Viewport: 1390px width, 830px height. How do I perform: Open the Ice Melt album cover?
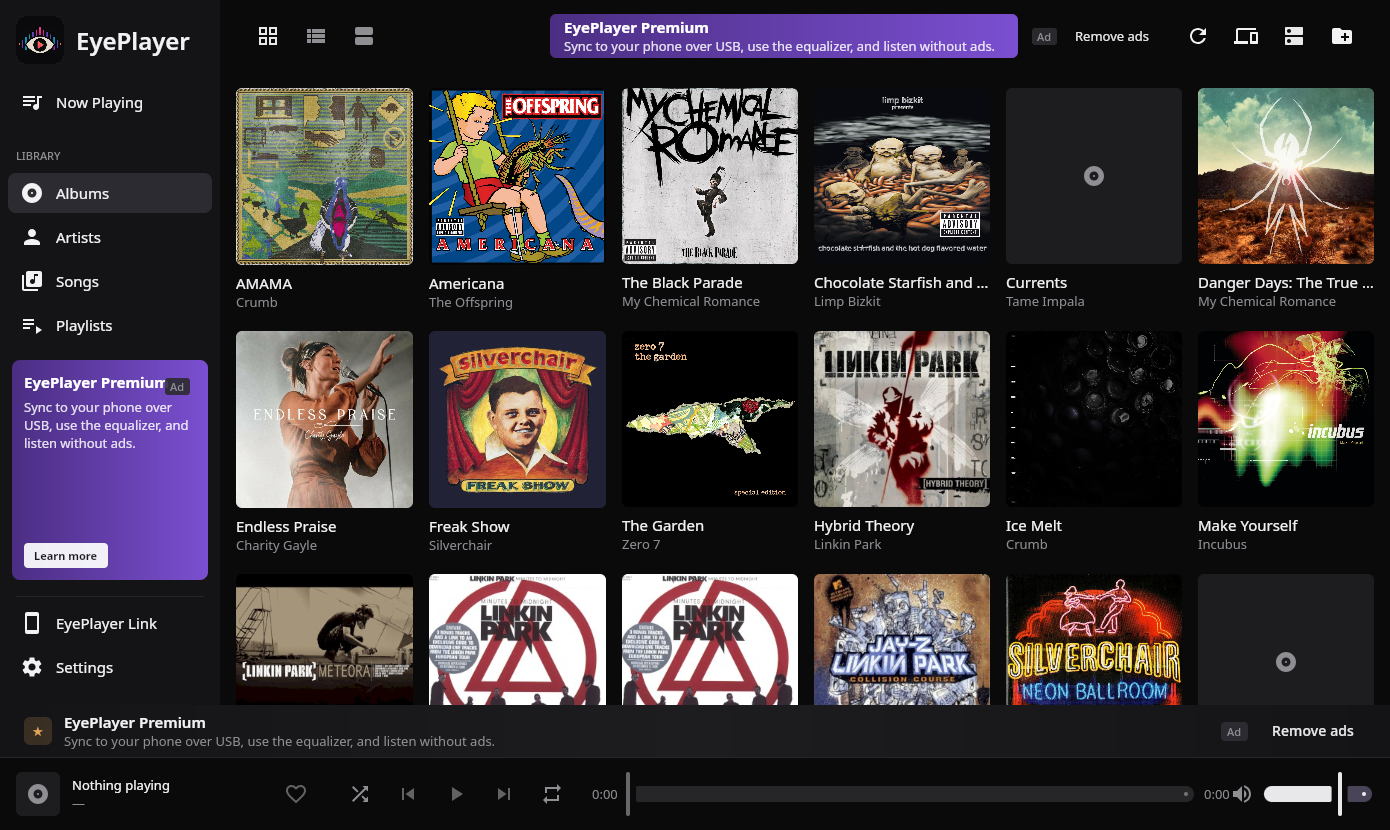1094,419
